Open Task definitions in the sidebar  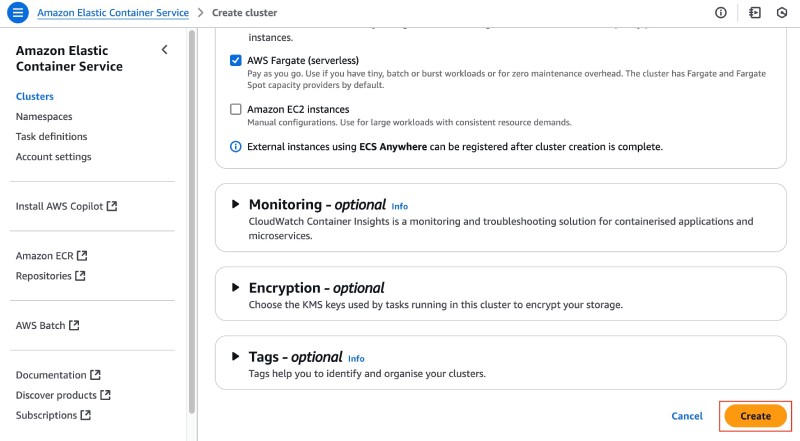(52, 136)
